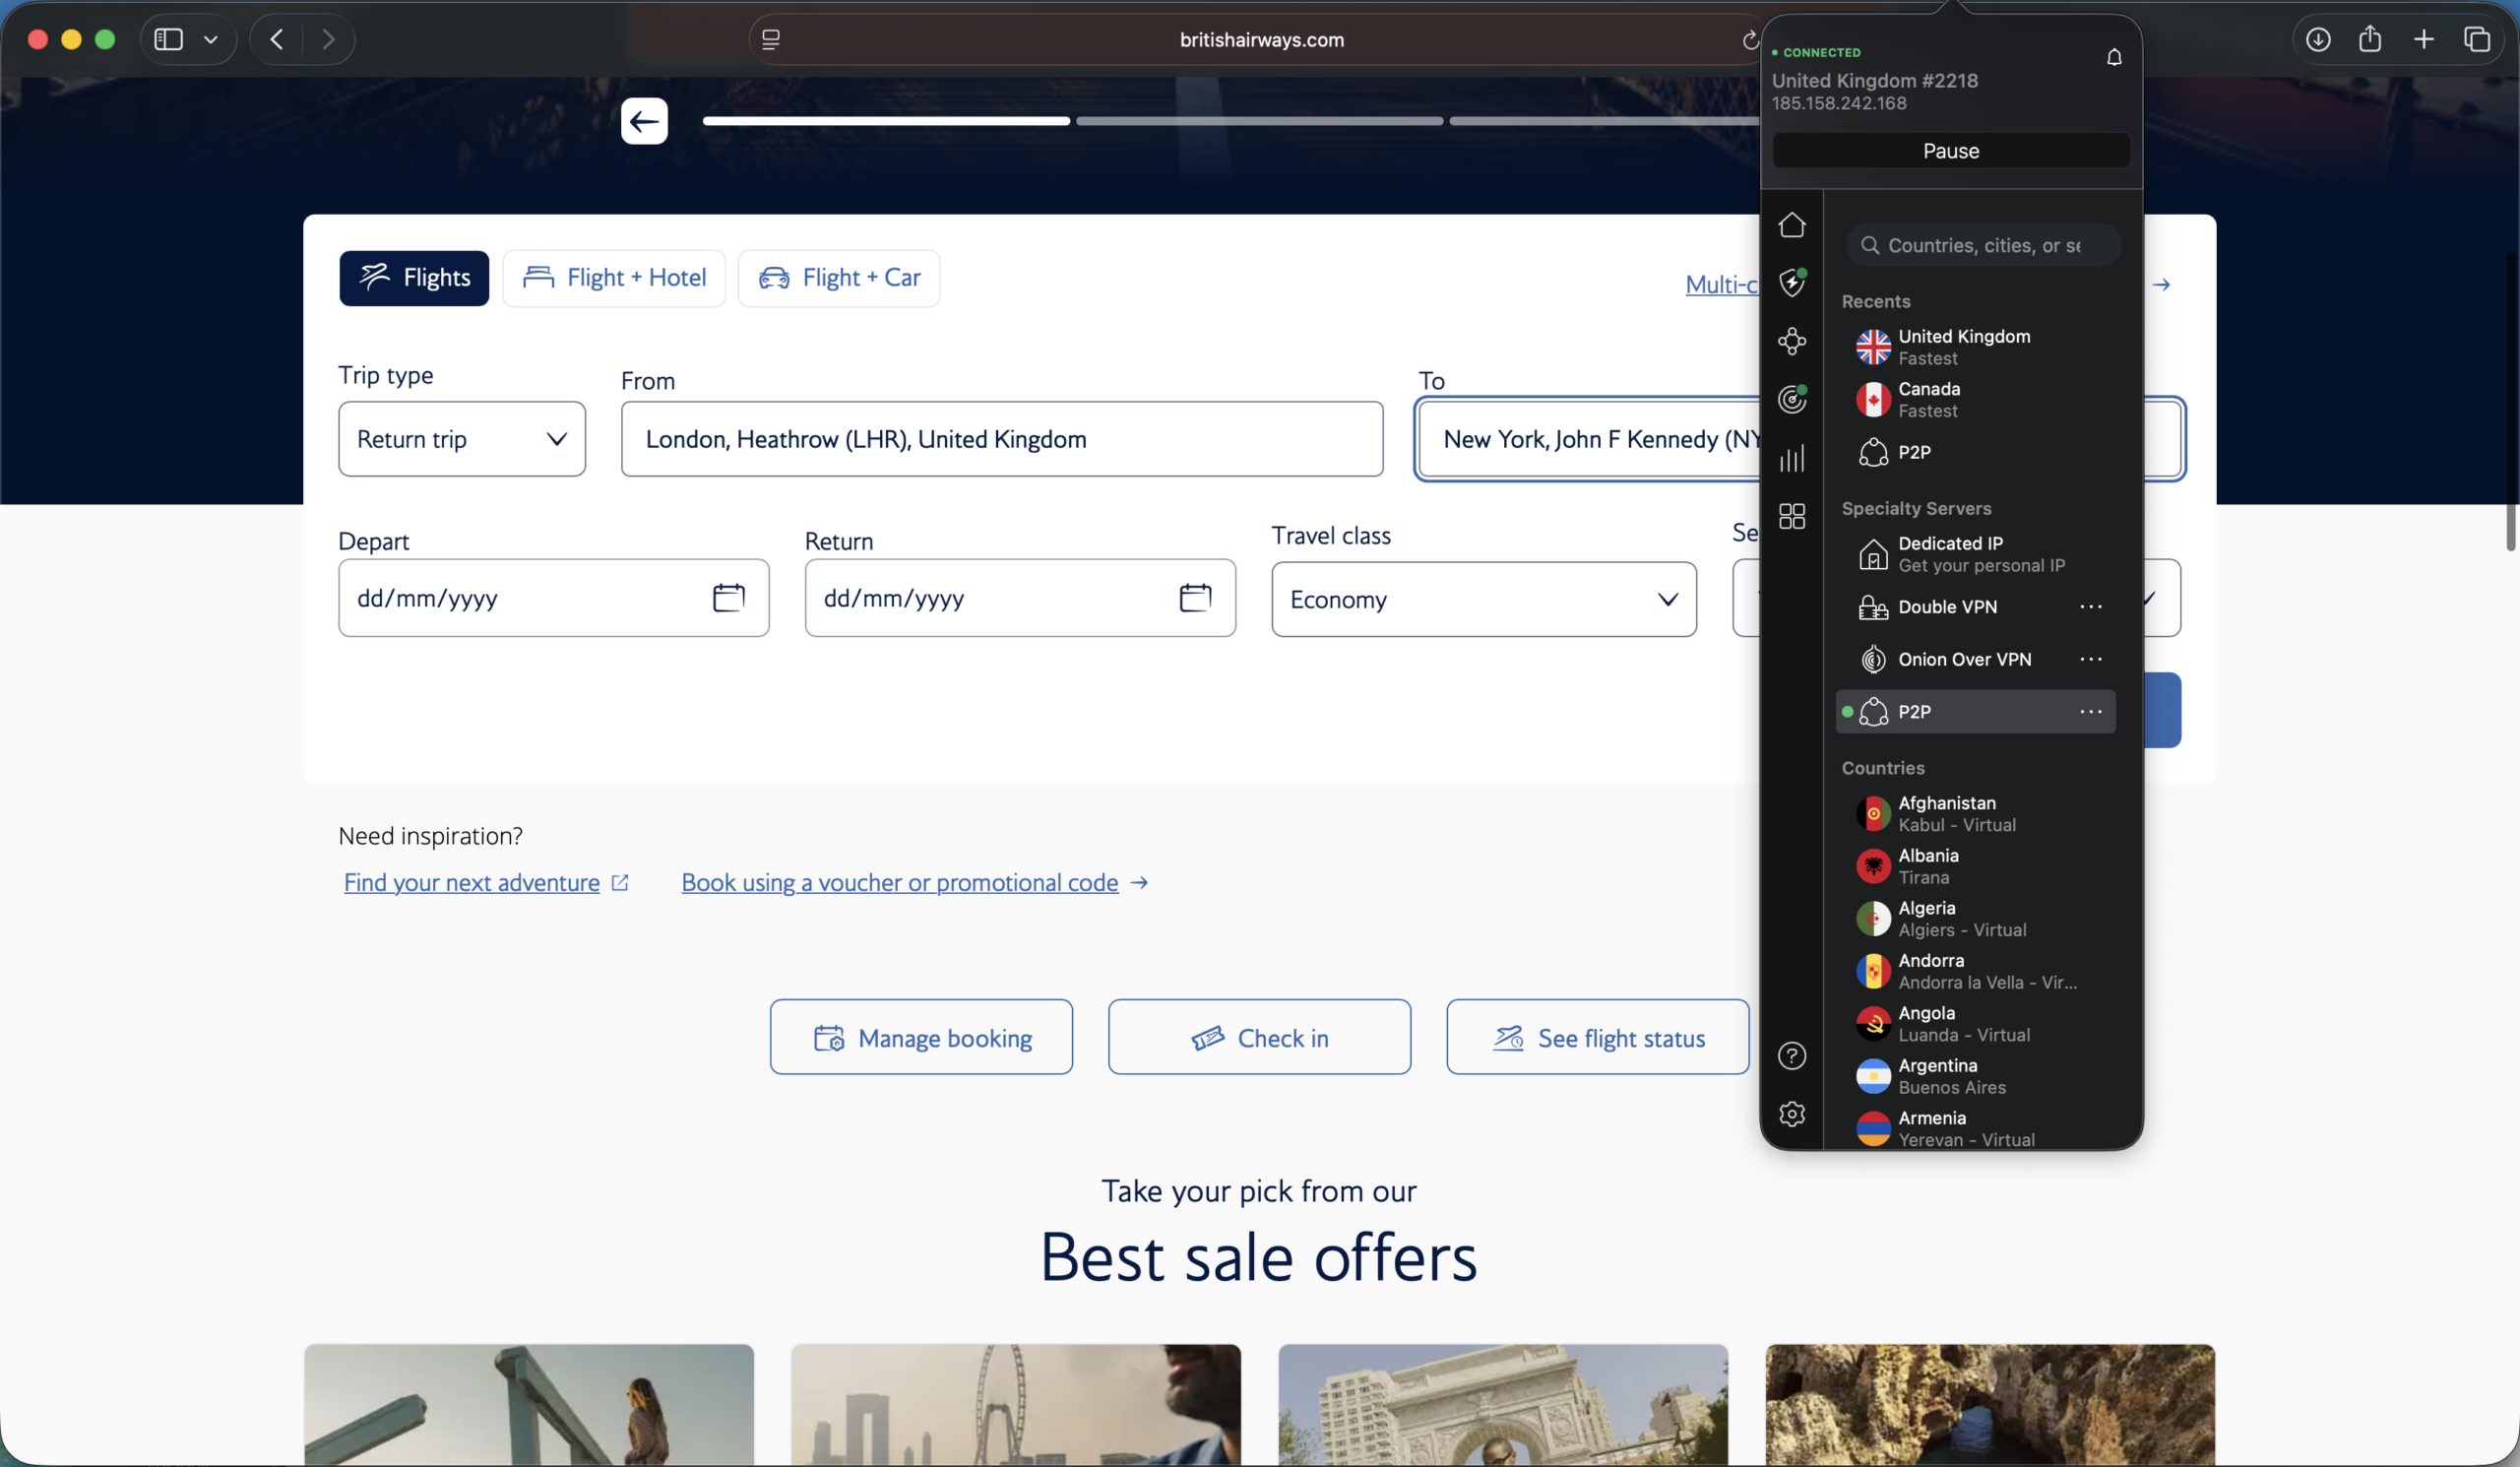Open the apps grid icon in VPN sidebar
2520x1467 pixels.
coord(1792,516)
